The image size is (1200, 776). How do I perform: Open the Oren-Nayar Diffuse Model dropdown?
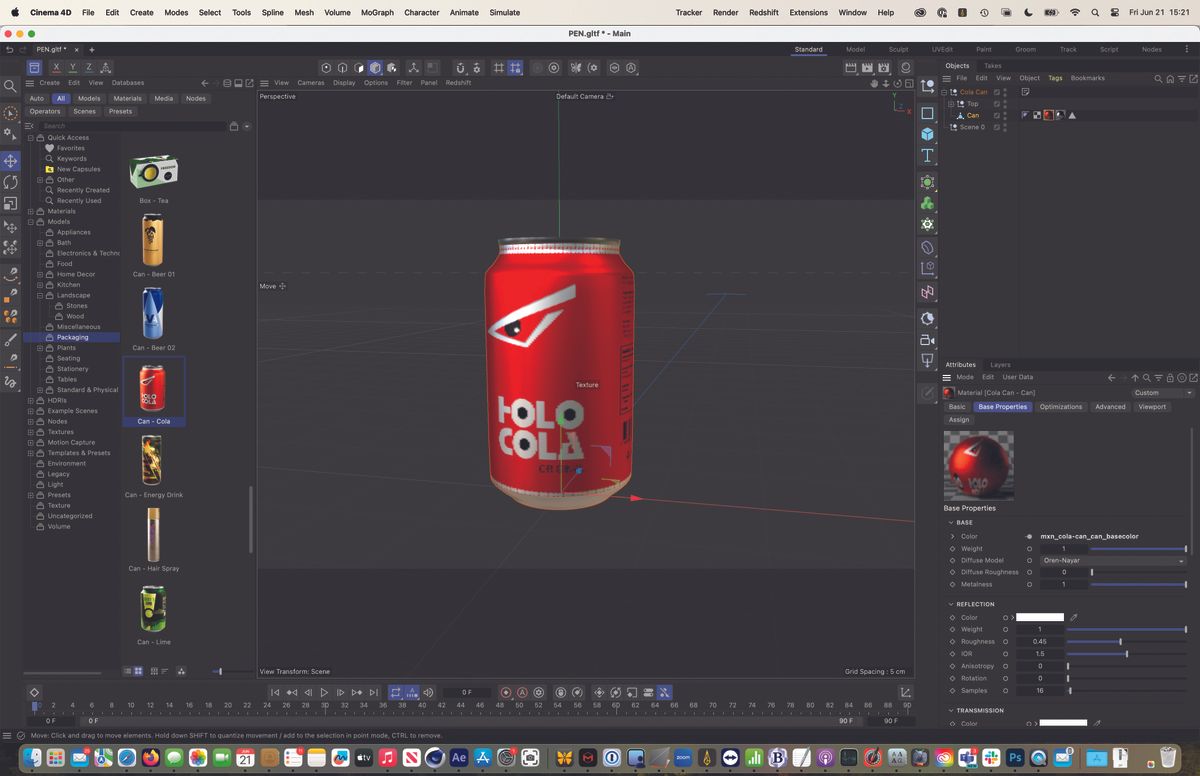(x=1113, y=560)
